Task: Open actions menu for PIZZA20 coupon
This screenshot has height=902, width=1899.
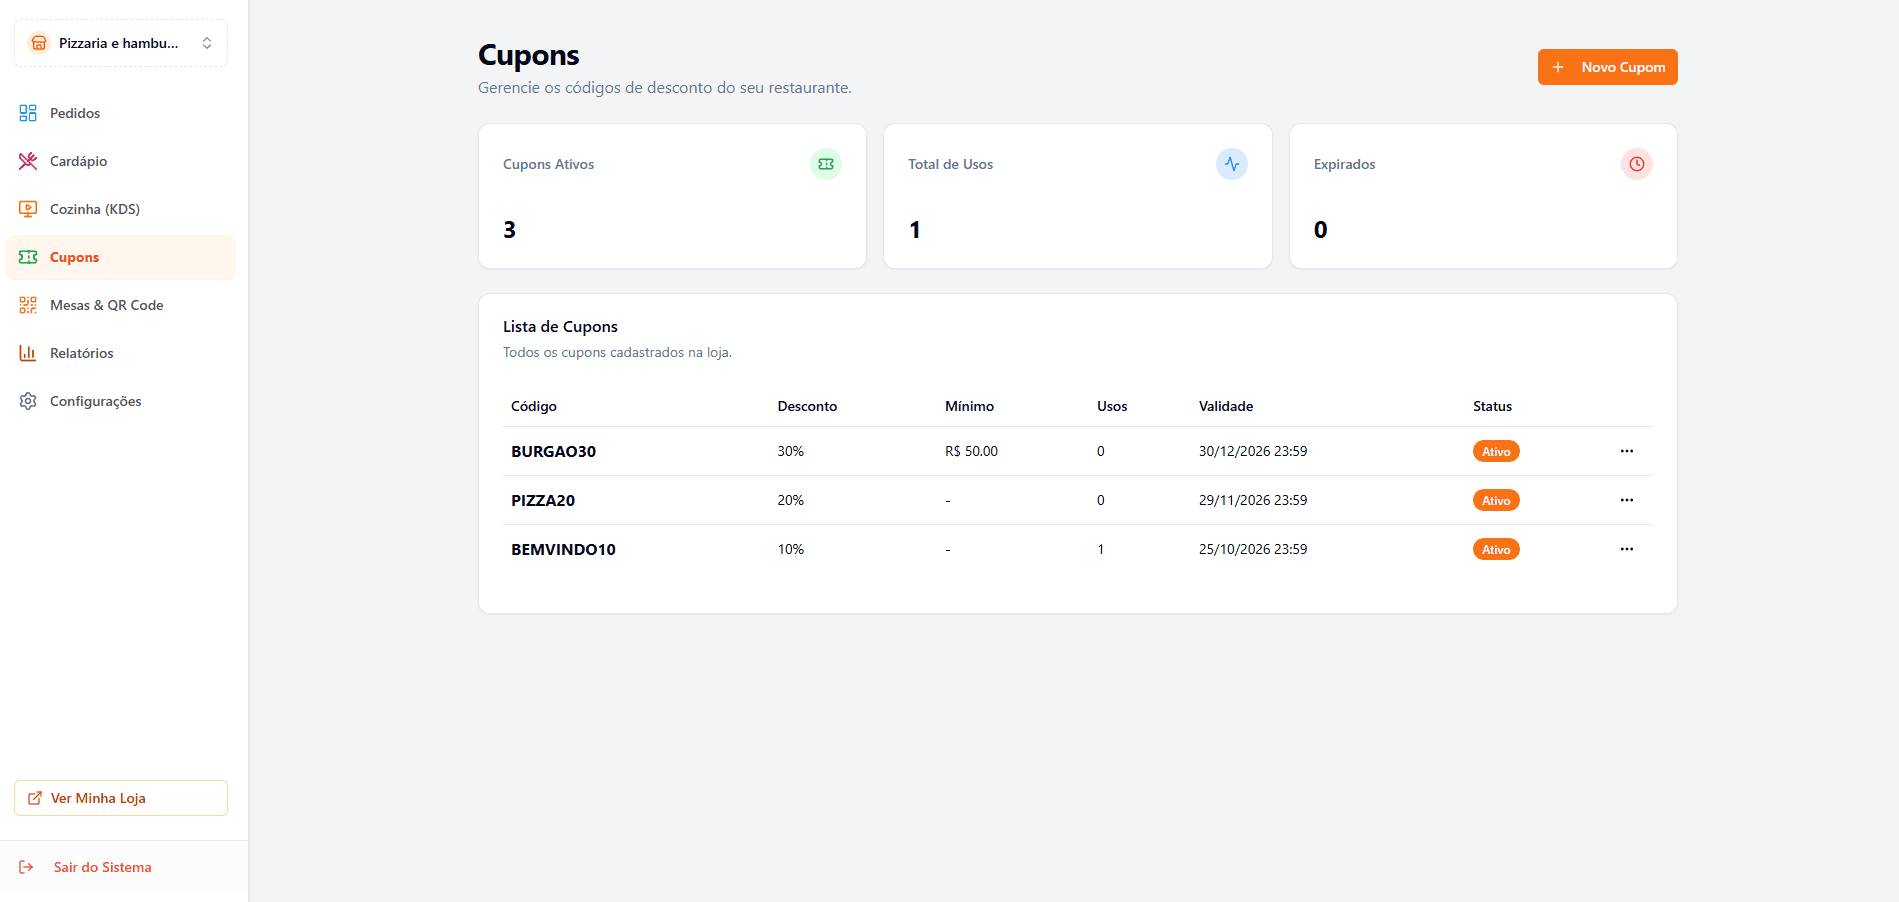Action: [1626, 500]
